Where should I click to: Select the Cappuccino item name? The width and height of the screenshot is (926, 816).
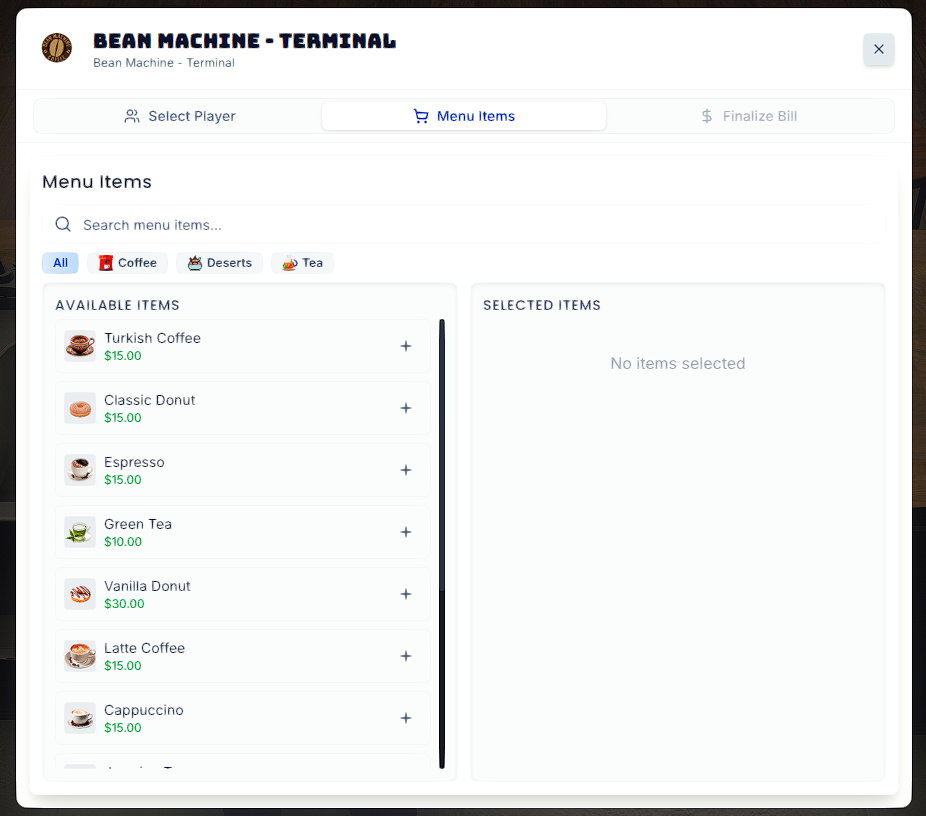pos(144,710)
